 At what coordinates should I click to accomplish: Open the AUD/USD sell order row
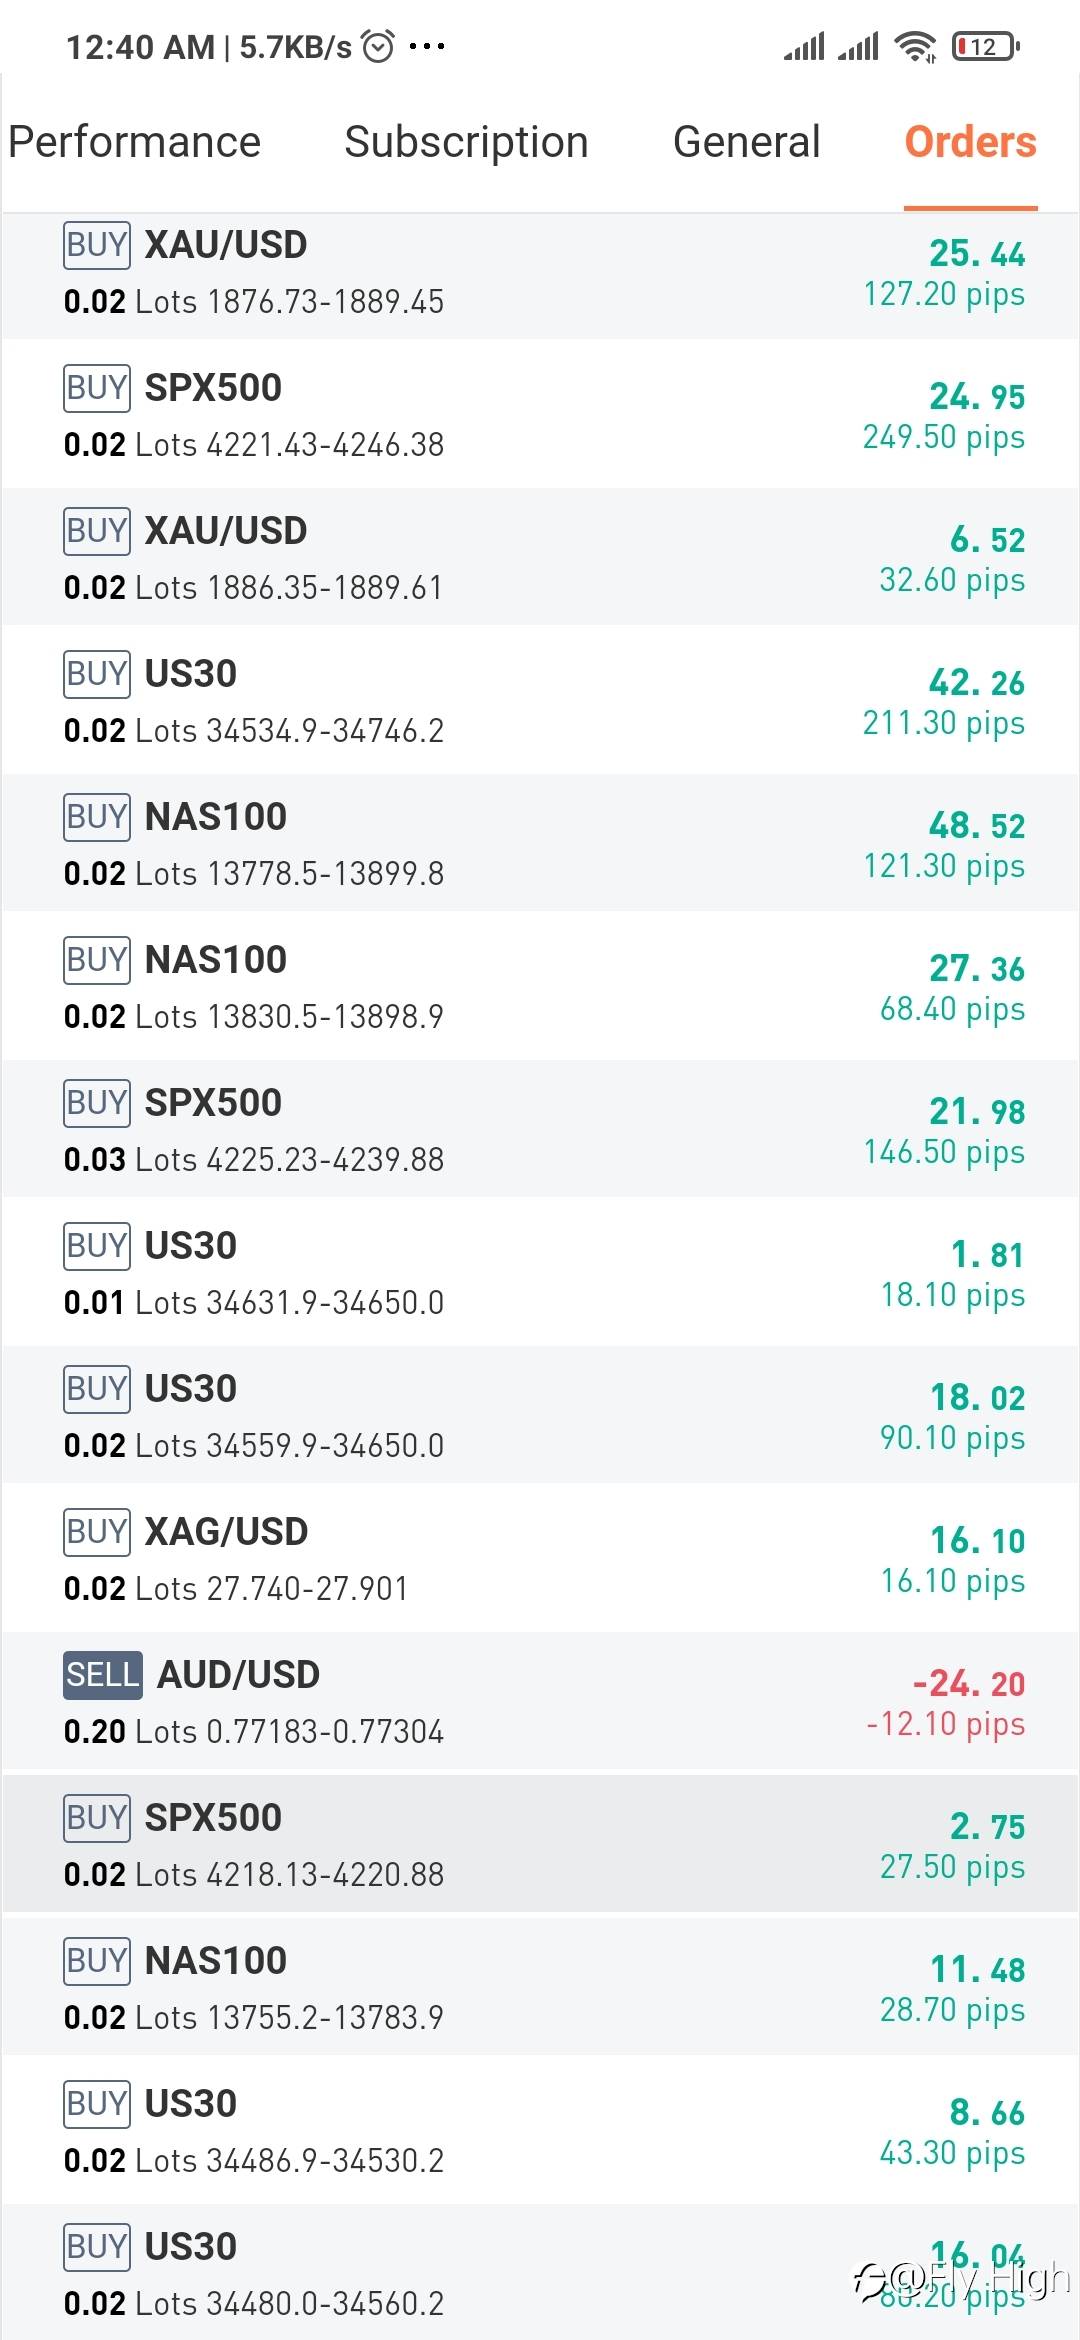coord(540,1702)
